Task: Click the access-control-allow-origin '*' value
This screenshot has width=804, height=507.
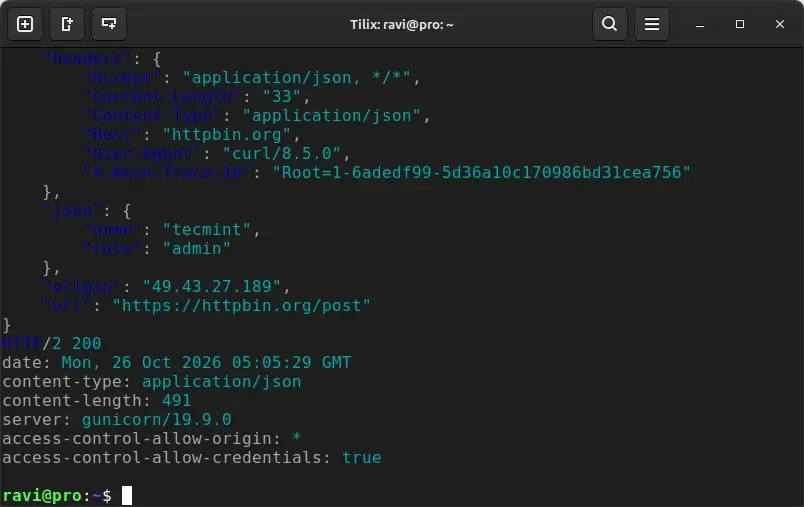Action: pyautogui.click(x=296, y=438)
